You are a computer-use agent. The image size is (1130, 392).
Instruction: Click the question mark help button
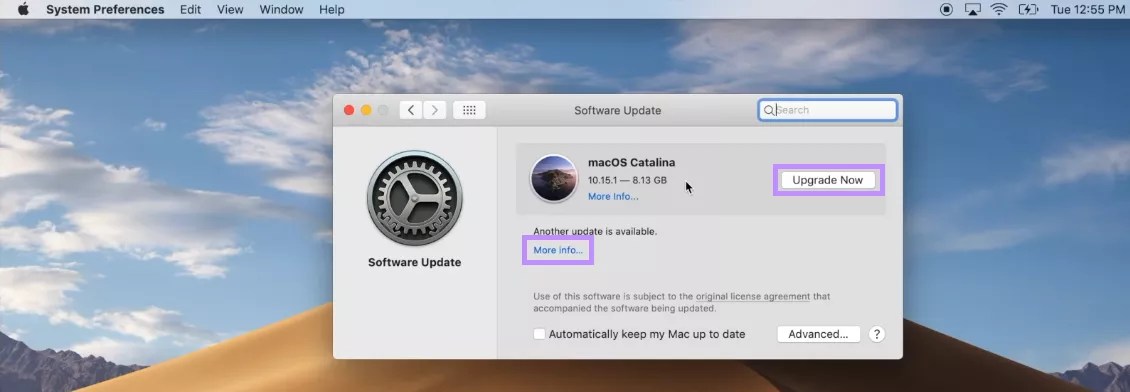click(x=876, y=334)
